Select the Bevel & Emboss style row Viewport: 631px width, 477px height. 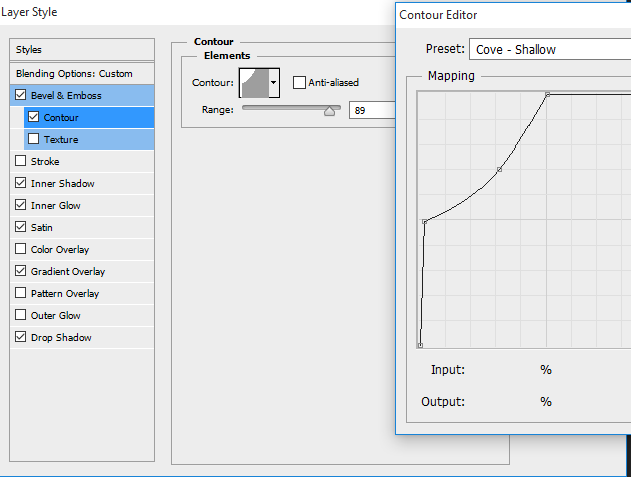point(82,95)
